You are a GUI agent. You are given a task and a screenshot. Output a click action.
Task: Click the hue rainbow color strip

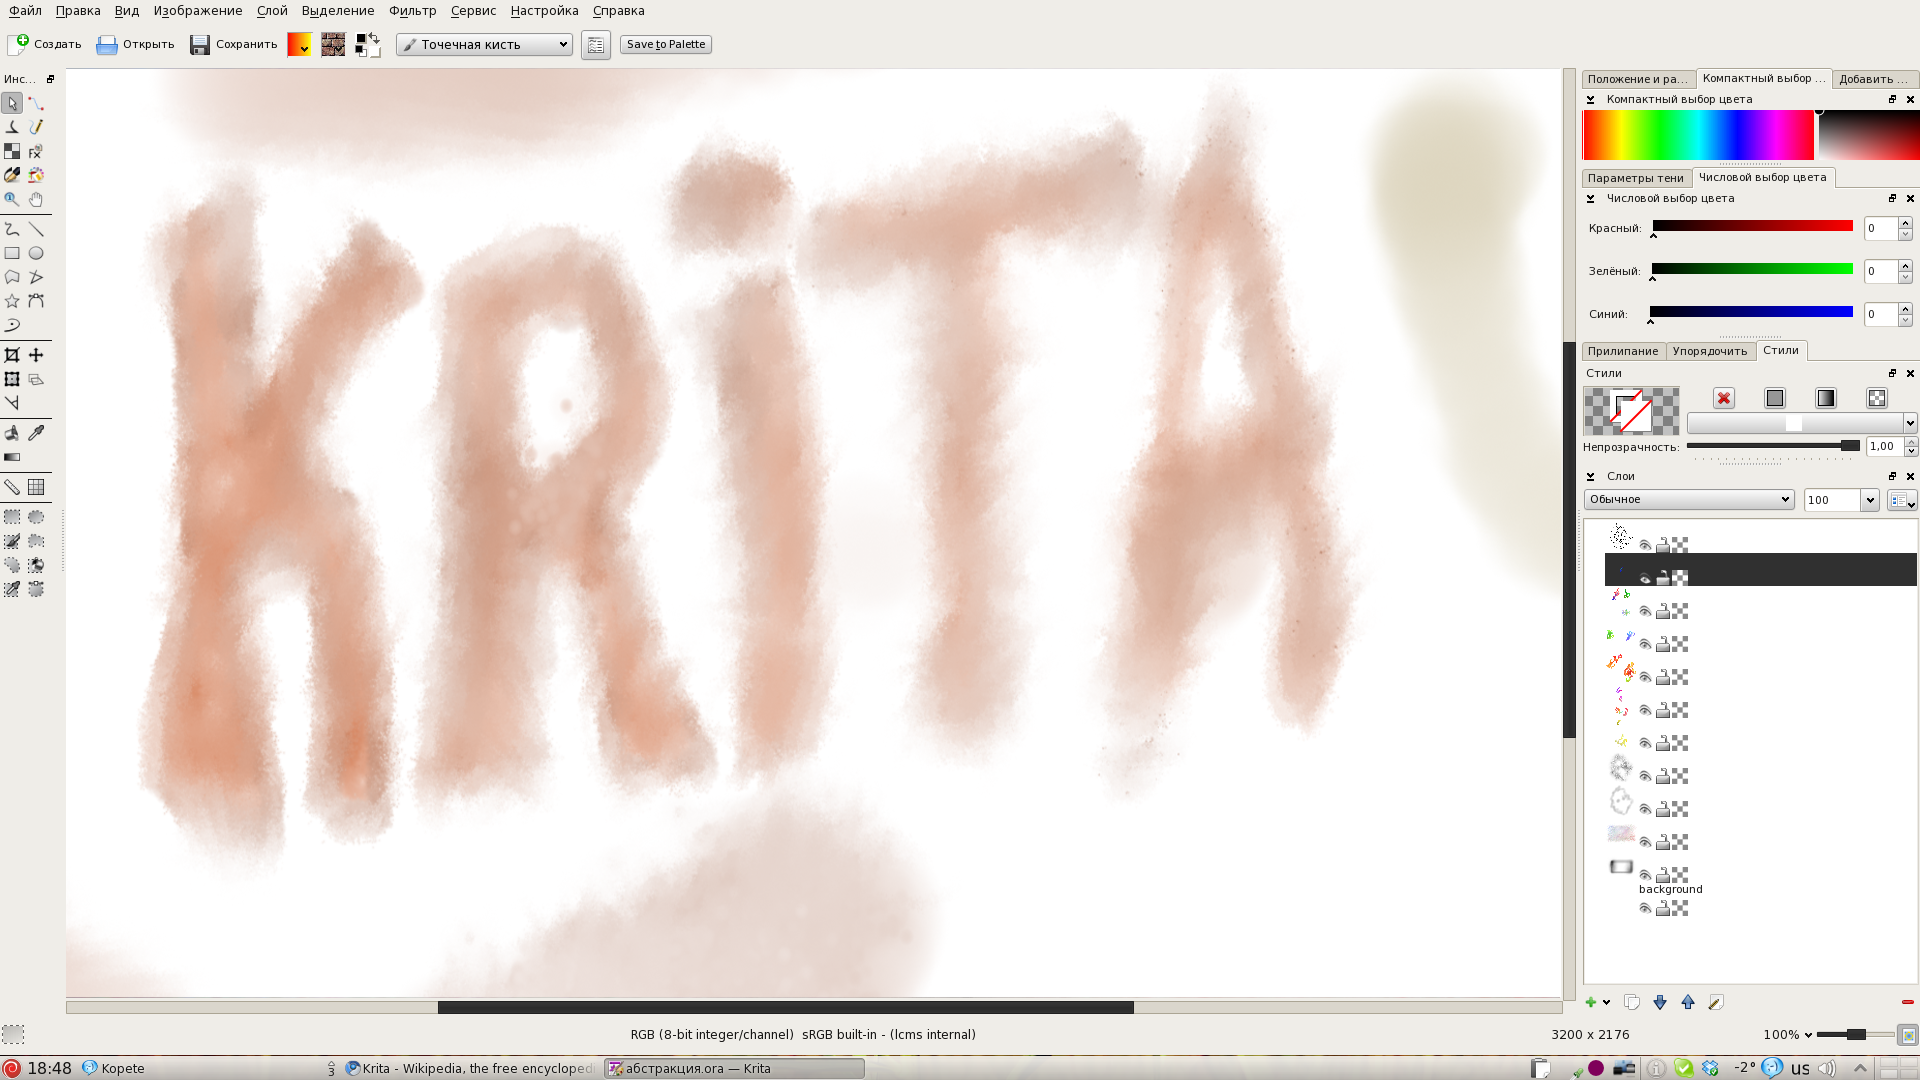pos(1698,135)
